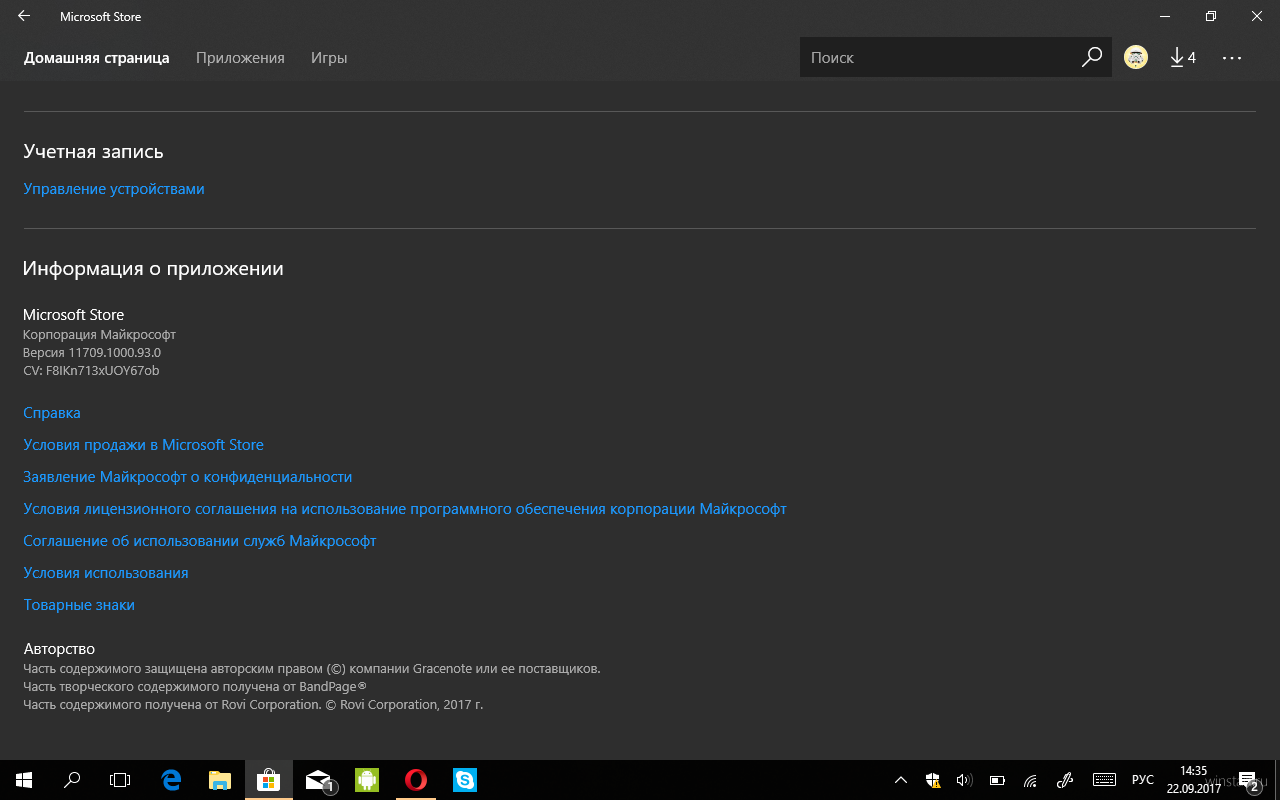Open the touch keyboard tray icon
This screenshot has height=800, width=1280.
(x=1104, y=780)
